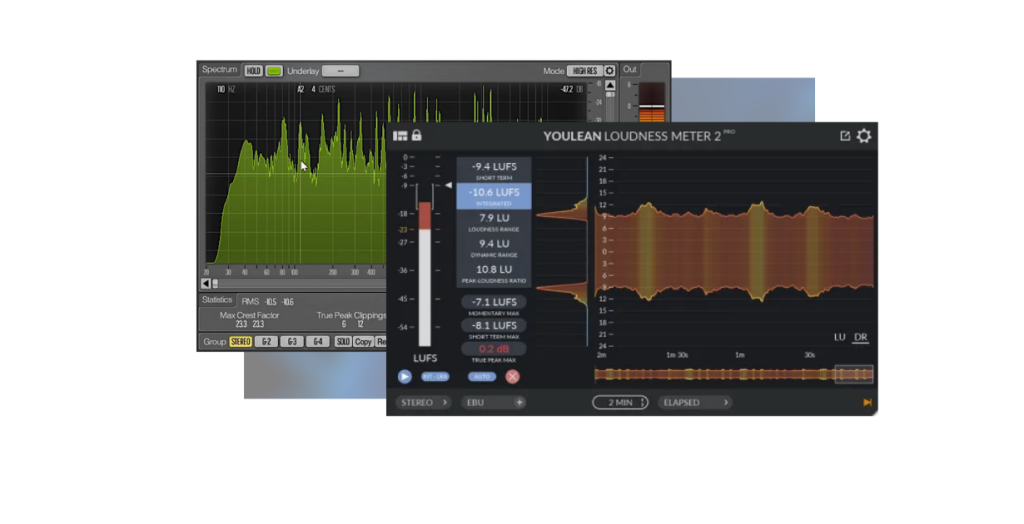
Task: Click the Copy button in Group row
Action: click(x=363, y=342)
